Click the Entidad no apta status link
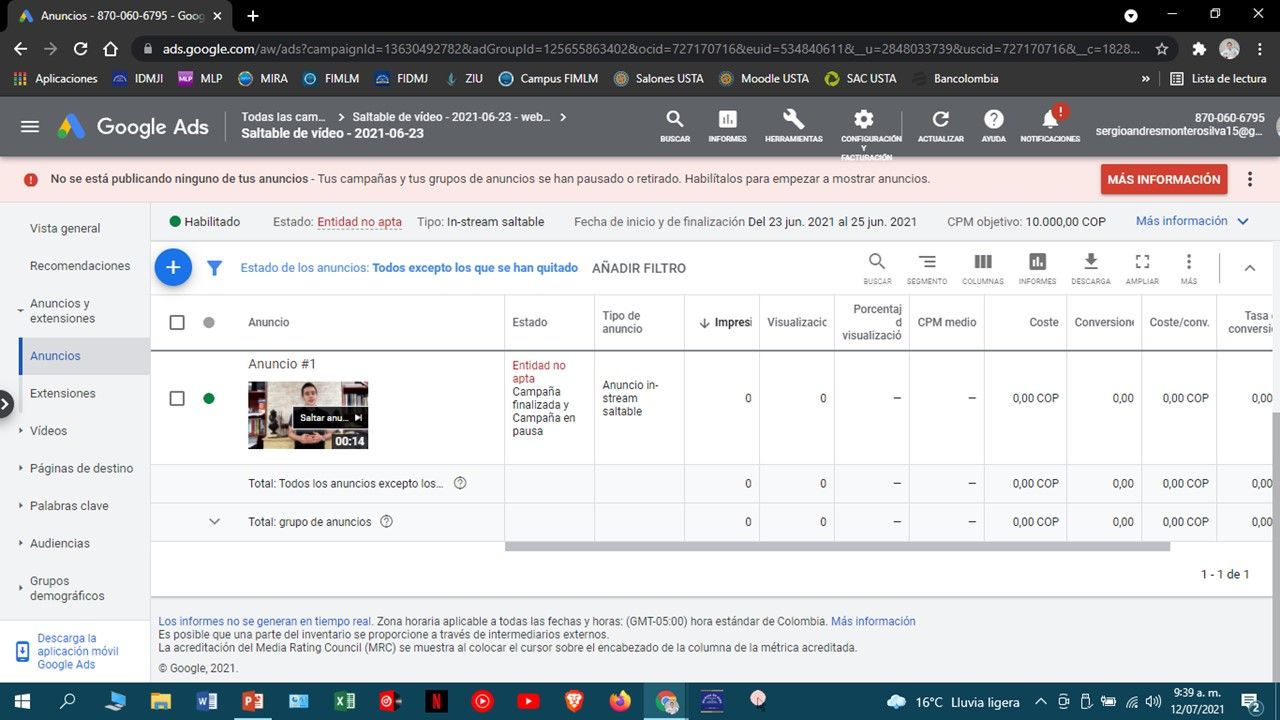Viewport: 1280px width, 720px height. click(359, 222)
